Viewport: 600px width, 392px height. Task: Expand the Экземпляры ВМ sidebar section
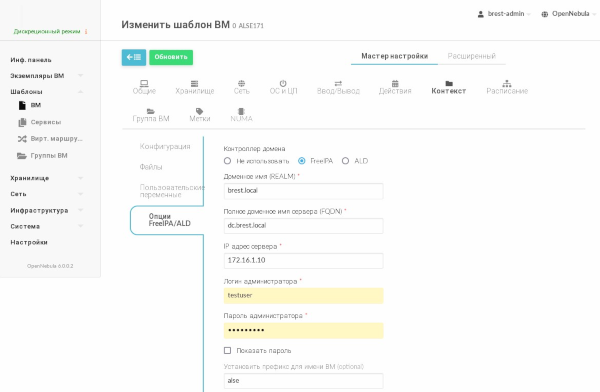pos(46,76)
